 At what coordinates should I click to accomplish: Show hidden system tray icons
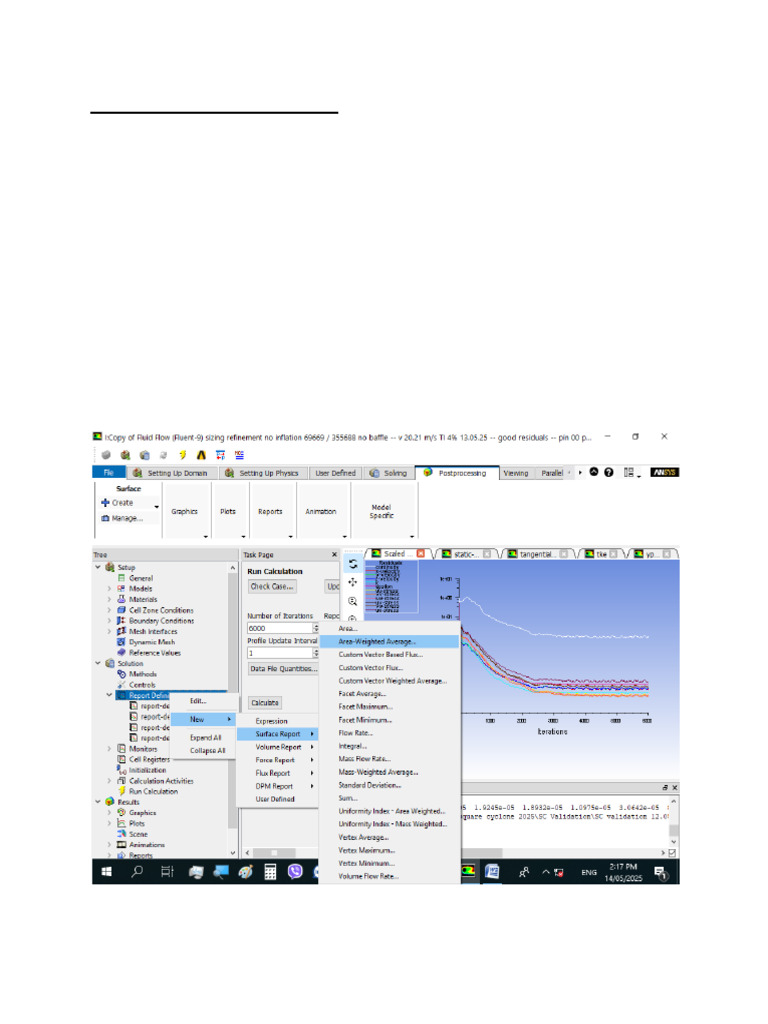pos(546,872)
